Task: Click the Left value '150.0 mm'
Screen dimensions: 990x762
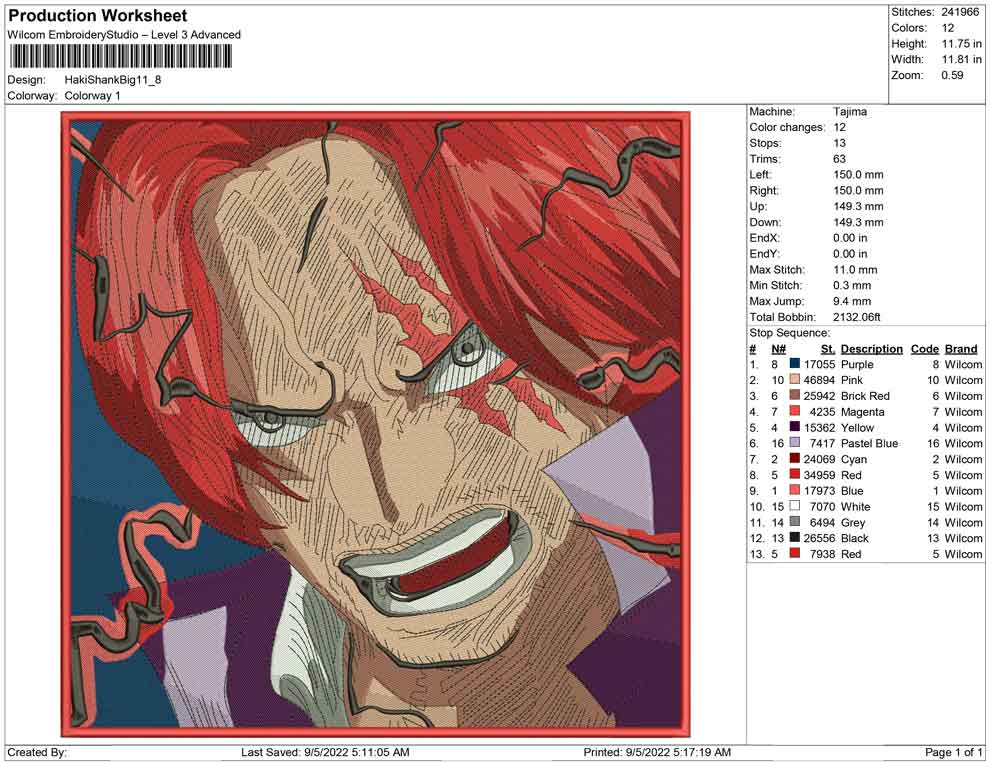Action: 858,175
